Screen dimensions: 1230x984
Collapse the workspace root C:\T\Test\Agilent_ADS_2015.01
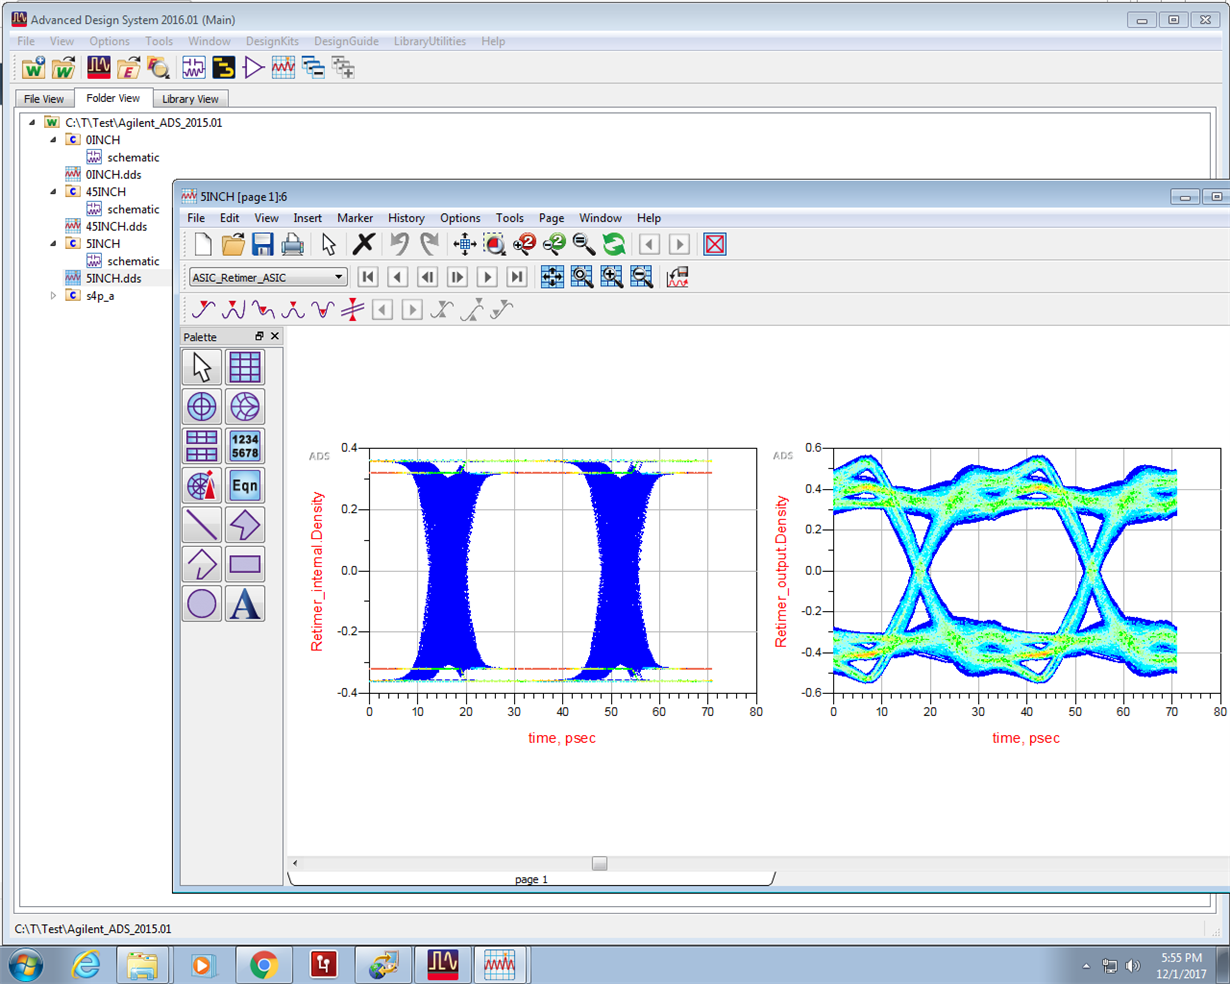tap(32, 122)
